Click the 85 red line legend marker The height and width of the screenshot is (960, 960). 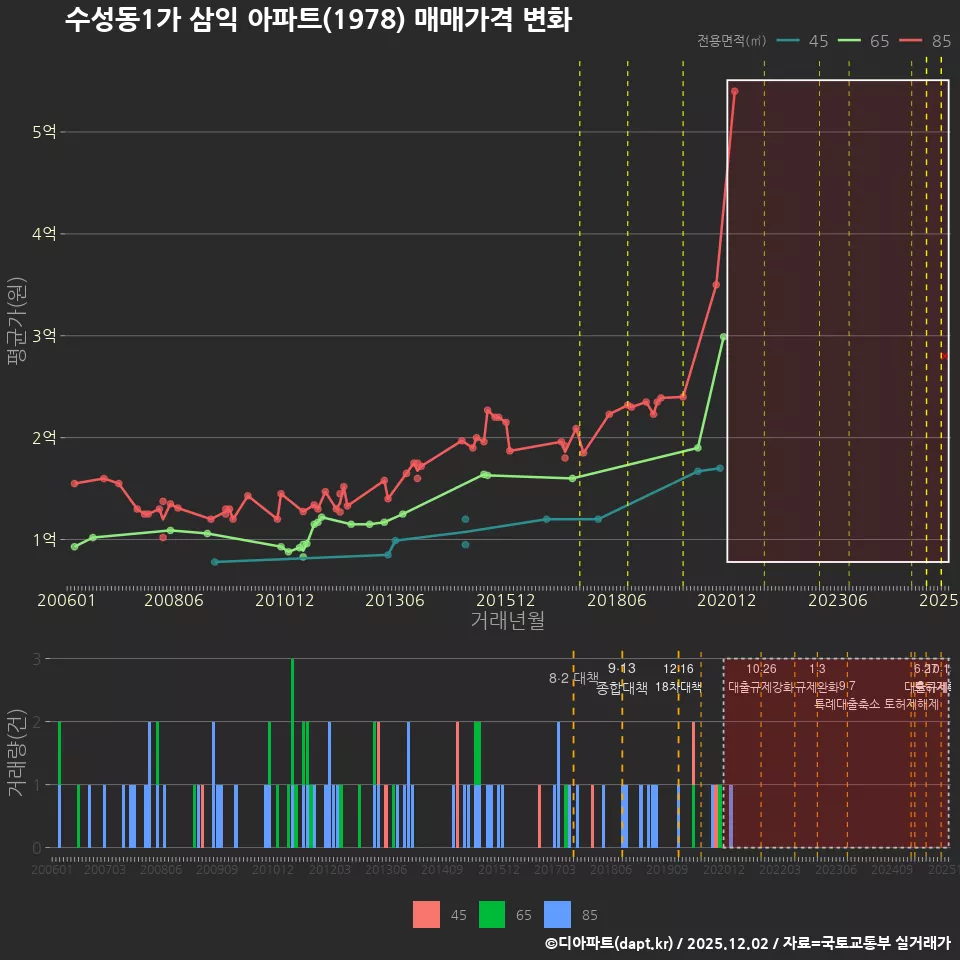pyautogui.click(x=912, y=41)
